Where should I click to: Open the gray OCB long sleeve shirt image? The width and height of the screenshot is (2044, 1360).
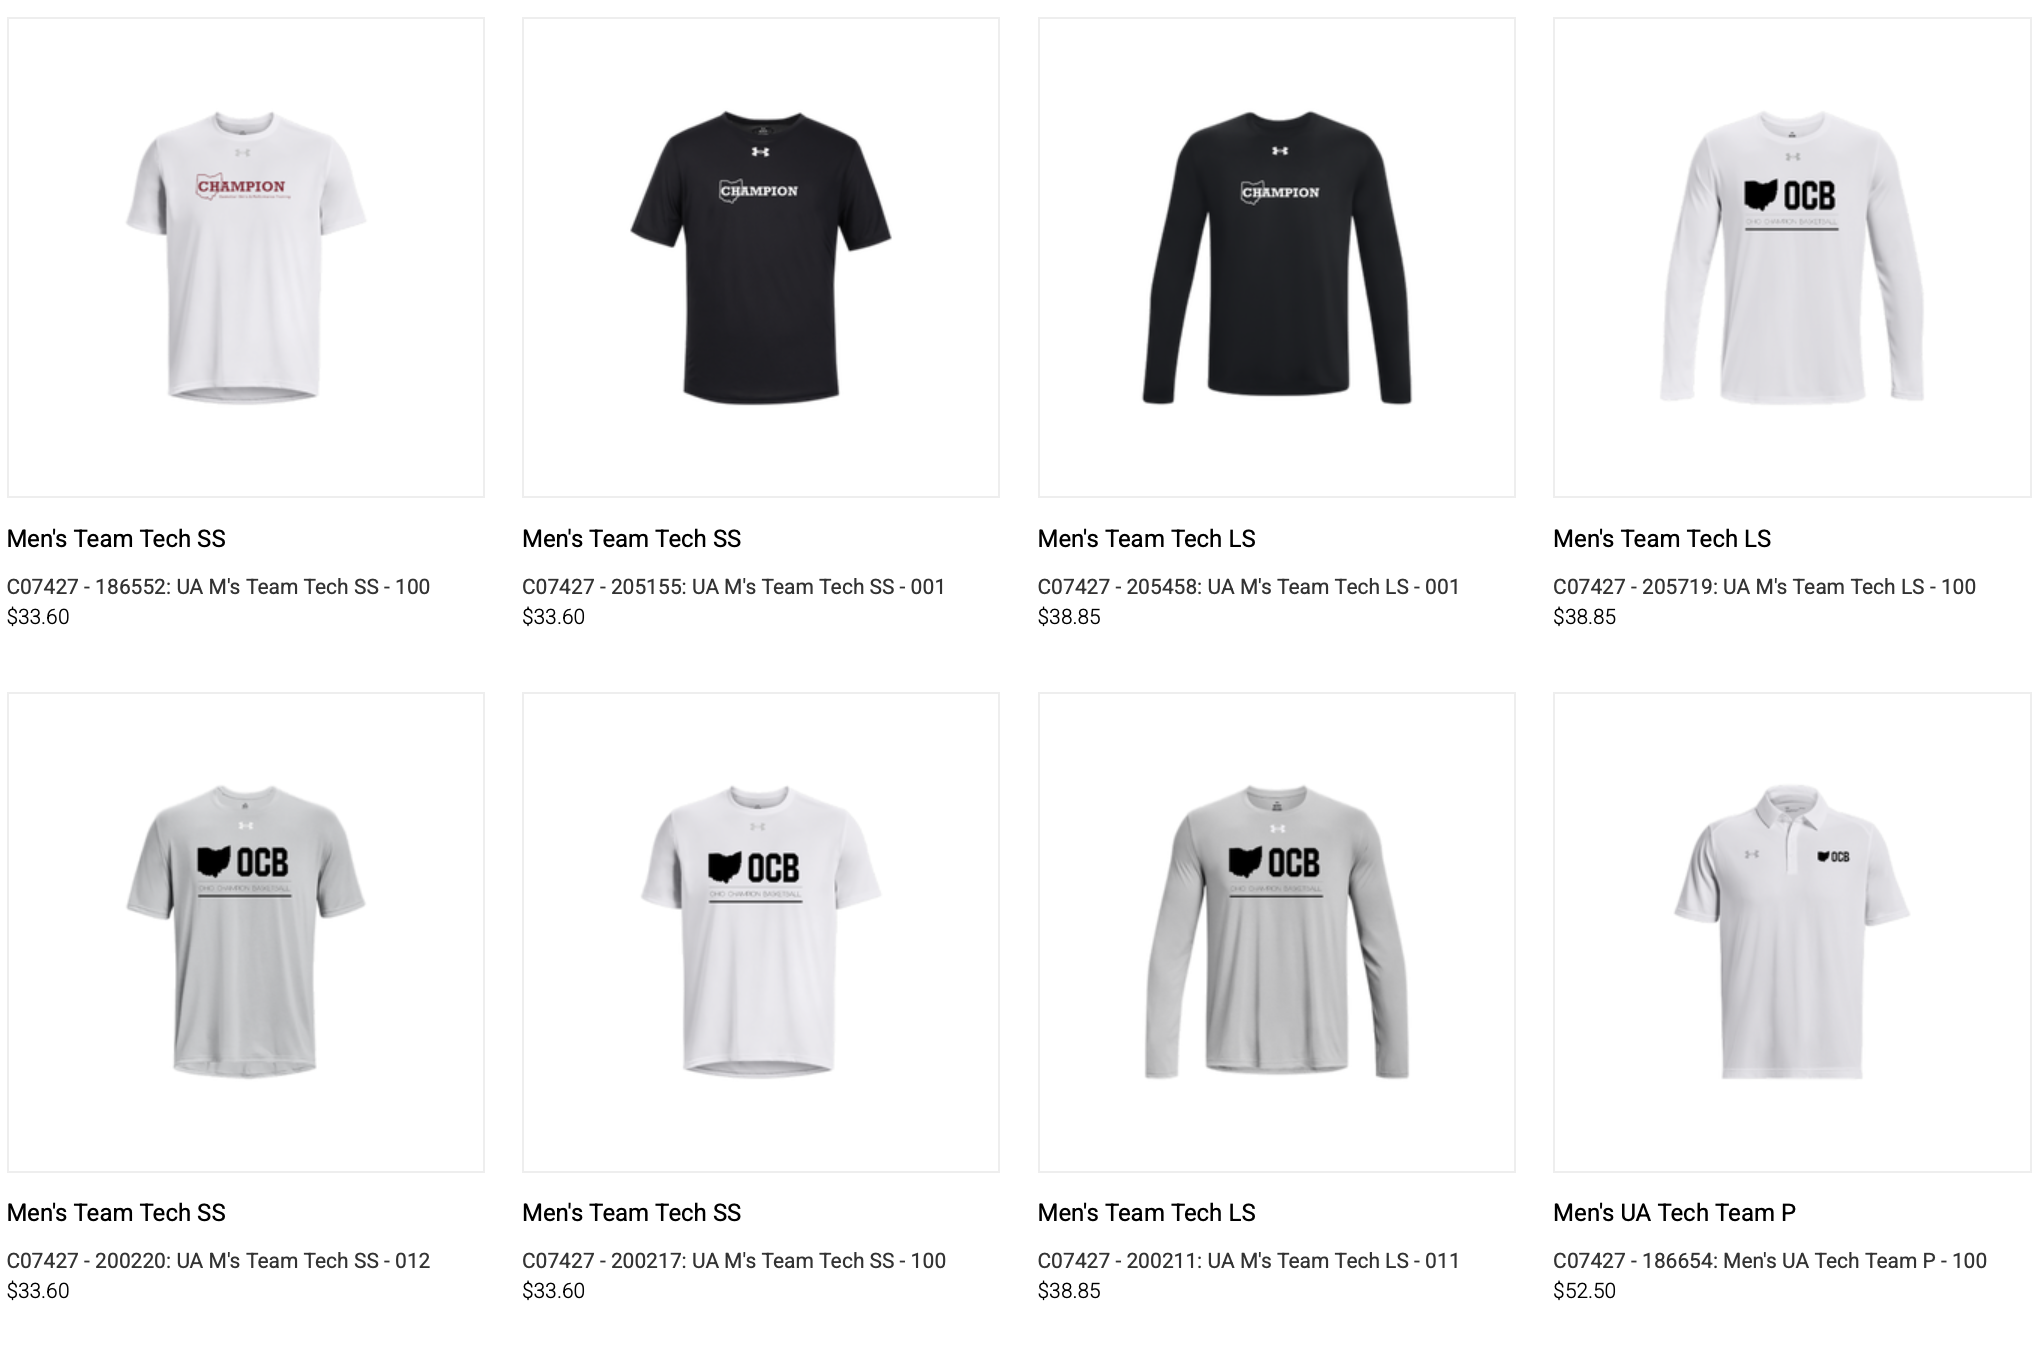click(1277, 932)
